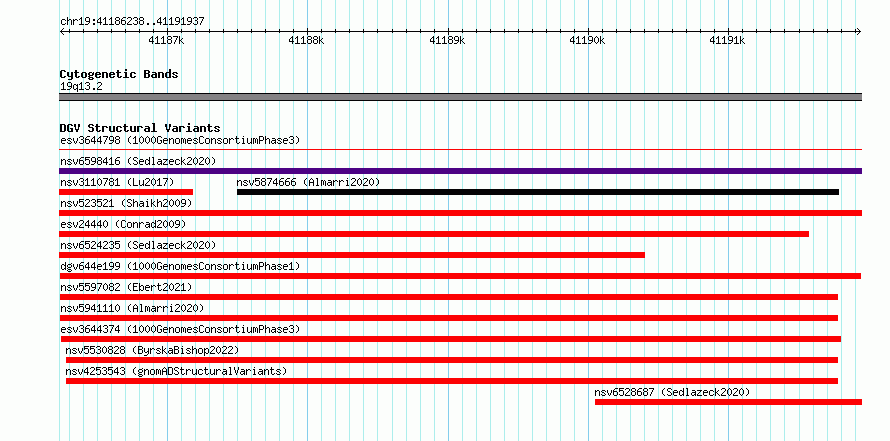Click the black nsv5874666 variant bar
The width and height of the screenshot is (890, 441).
tap(538, 192)
